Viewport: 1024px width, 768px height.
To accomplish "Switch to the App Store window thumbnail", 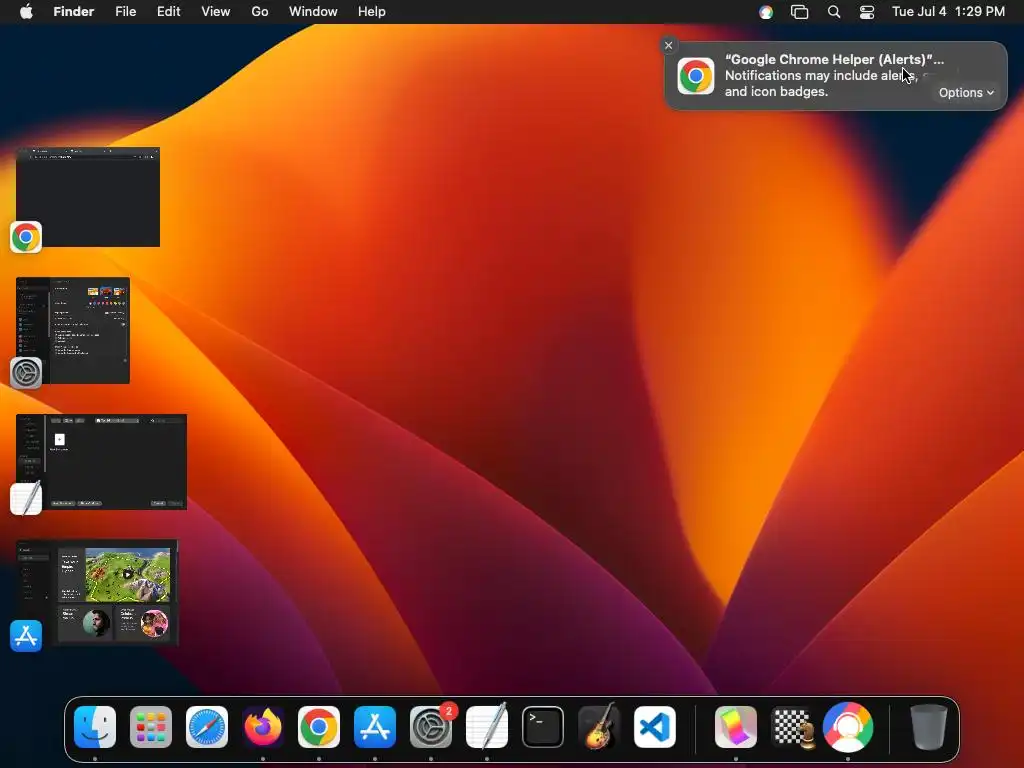I will point(97,592).
